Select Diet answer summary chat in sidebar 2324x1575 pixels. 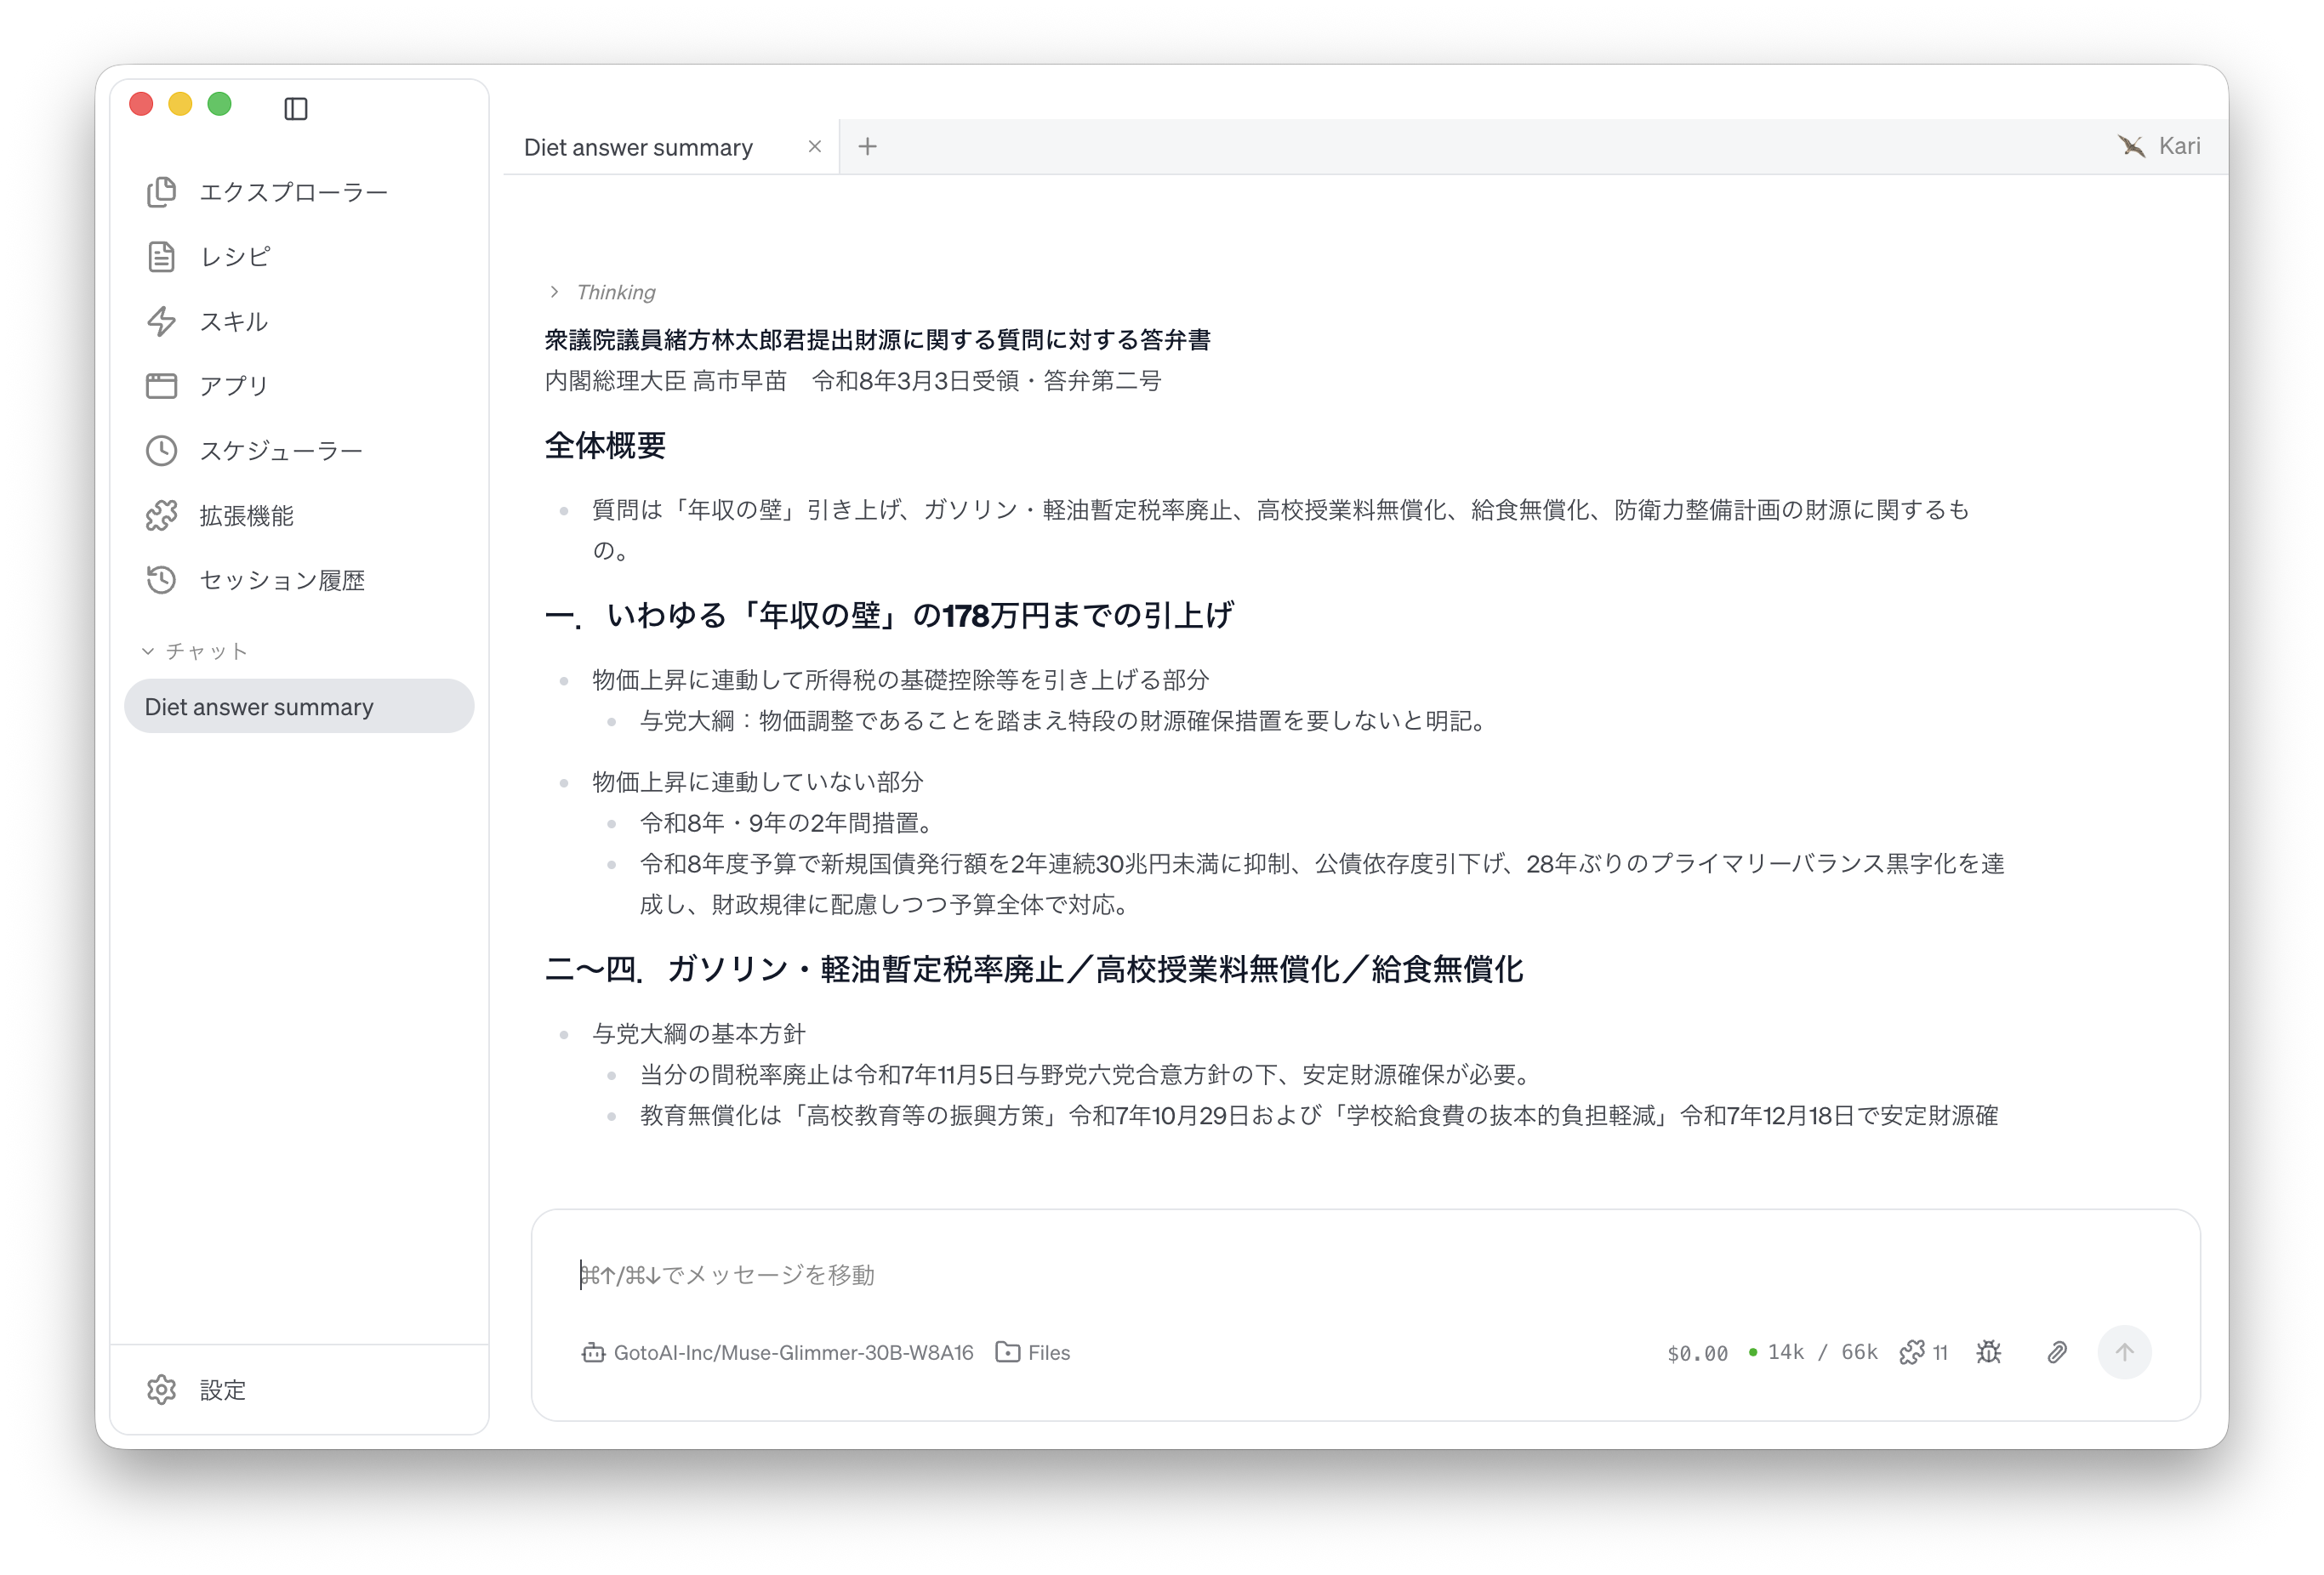(299, 706)
